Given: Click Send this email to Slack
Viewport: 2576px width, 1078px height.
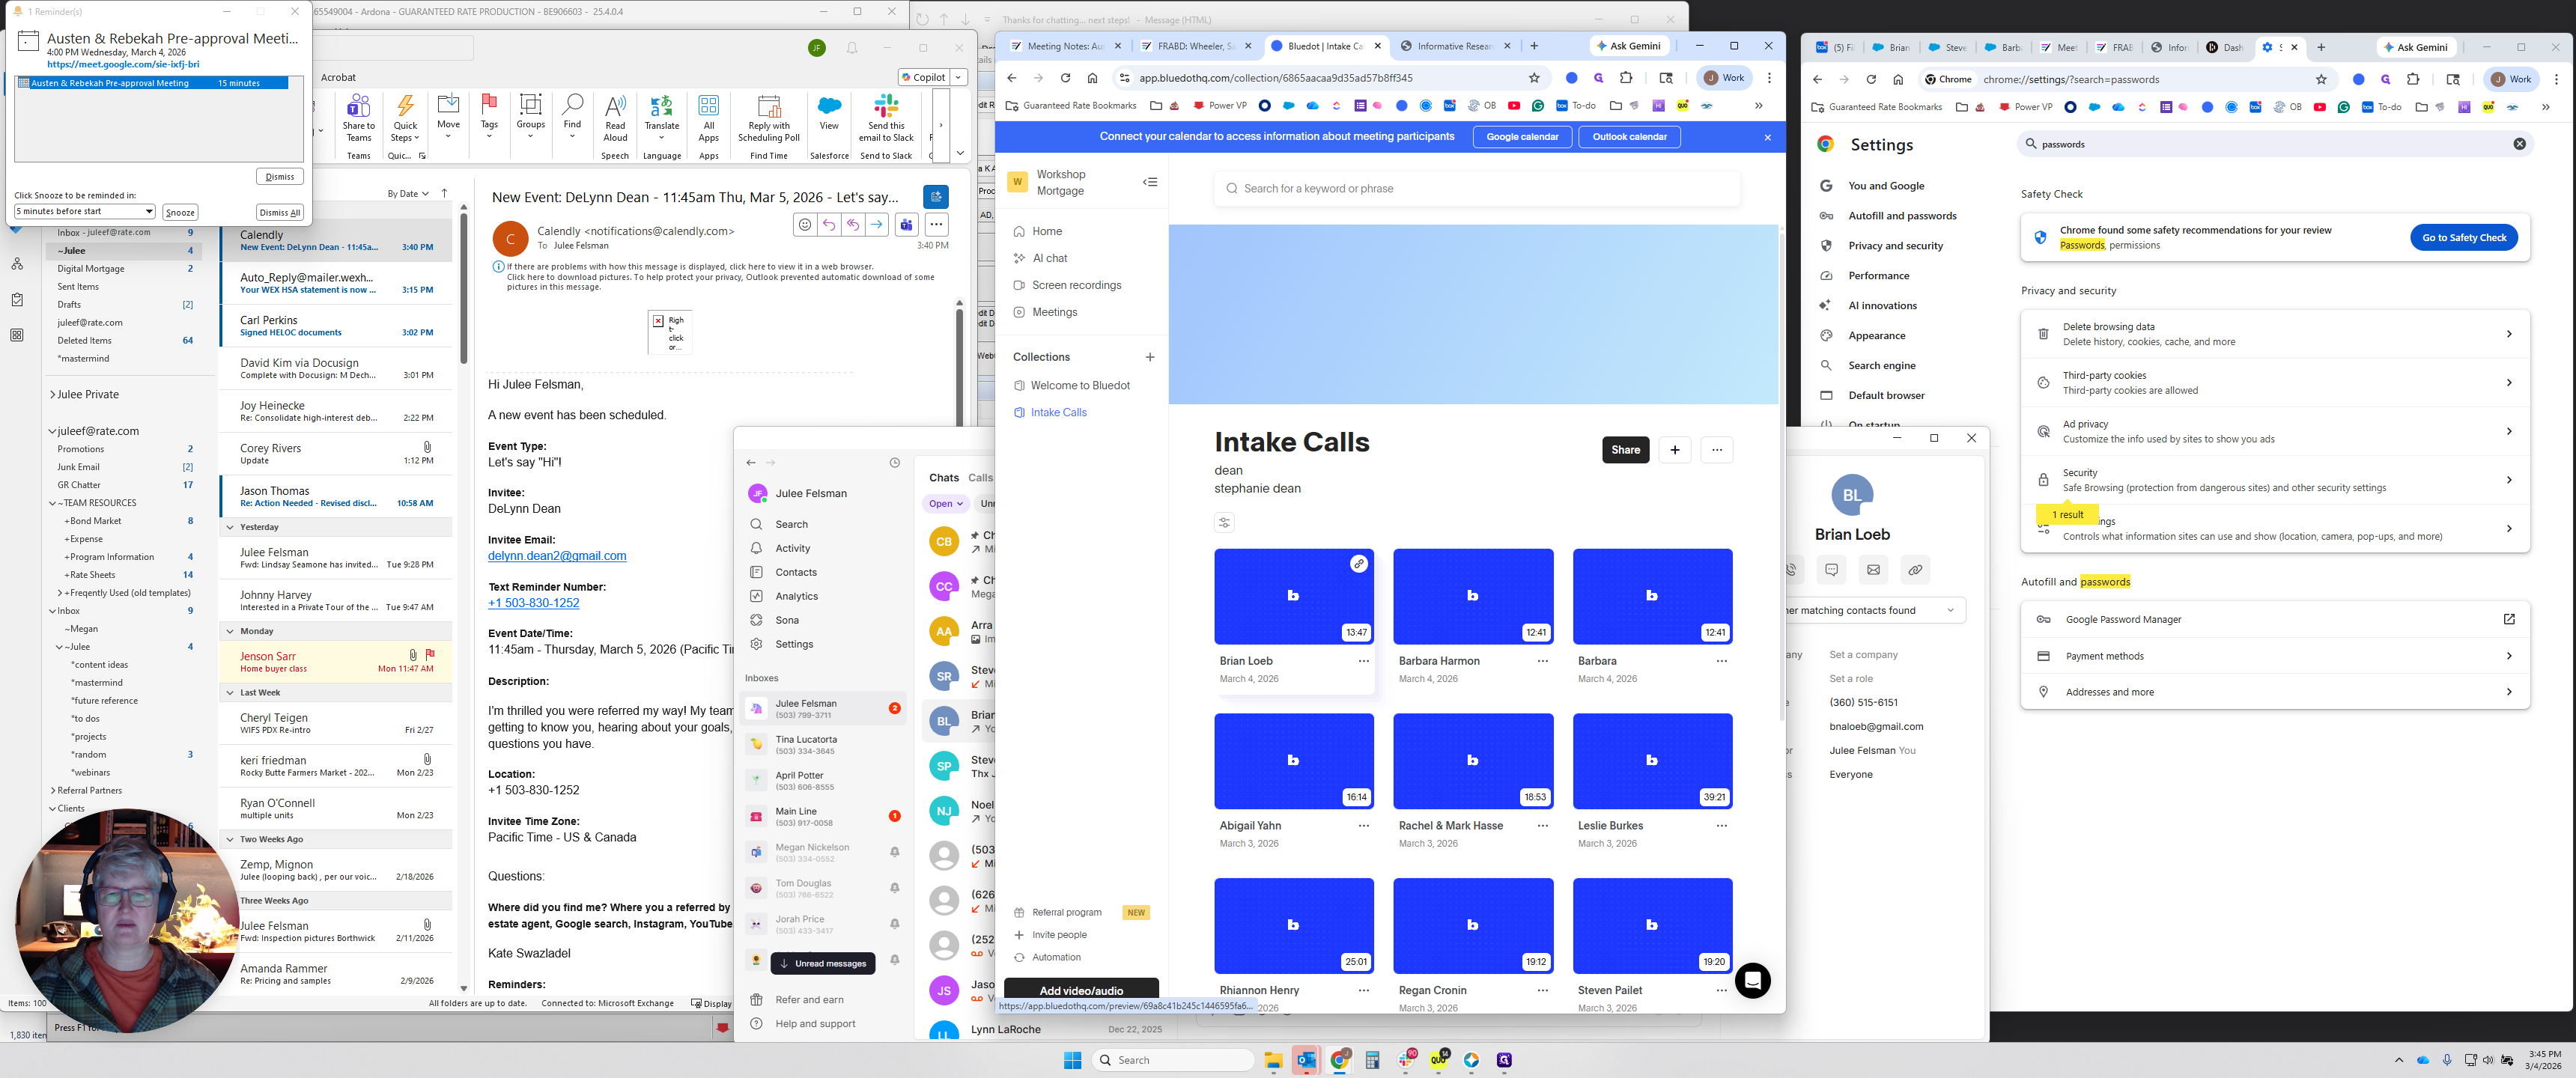Looking at the screenshot, I should coord(886,118).
